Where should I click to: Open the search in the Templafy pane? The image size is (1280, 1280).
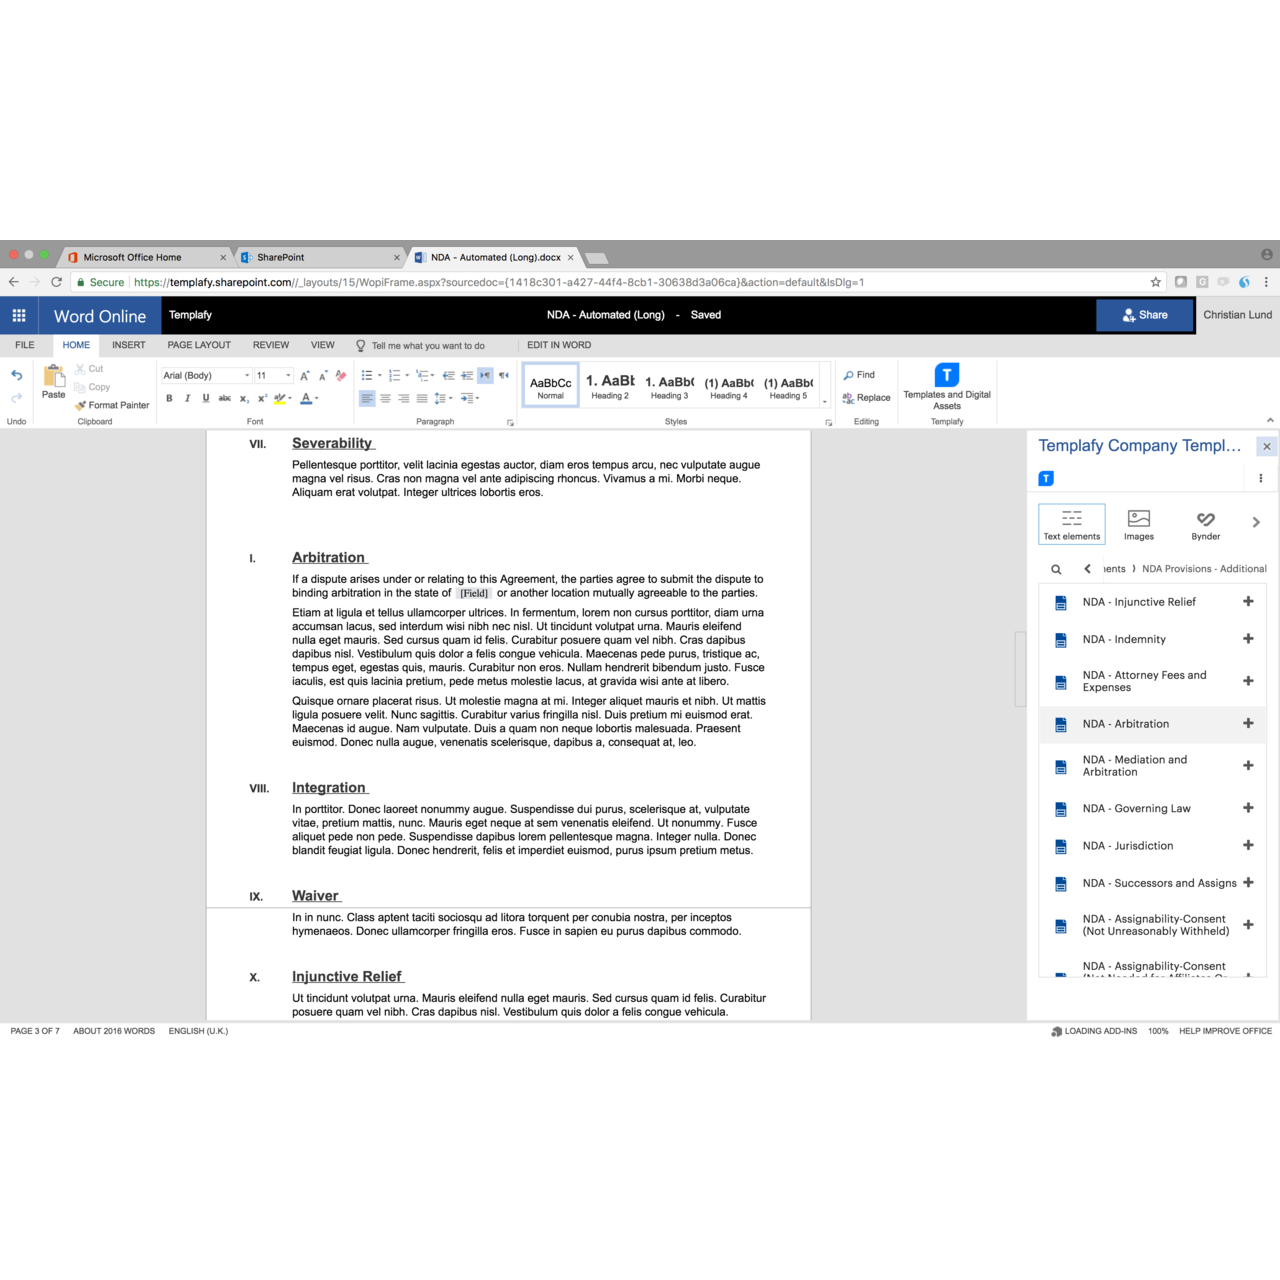[1056, 568]
